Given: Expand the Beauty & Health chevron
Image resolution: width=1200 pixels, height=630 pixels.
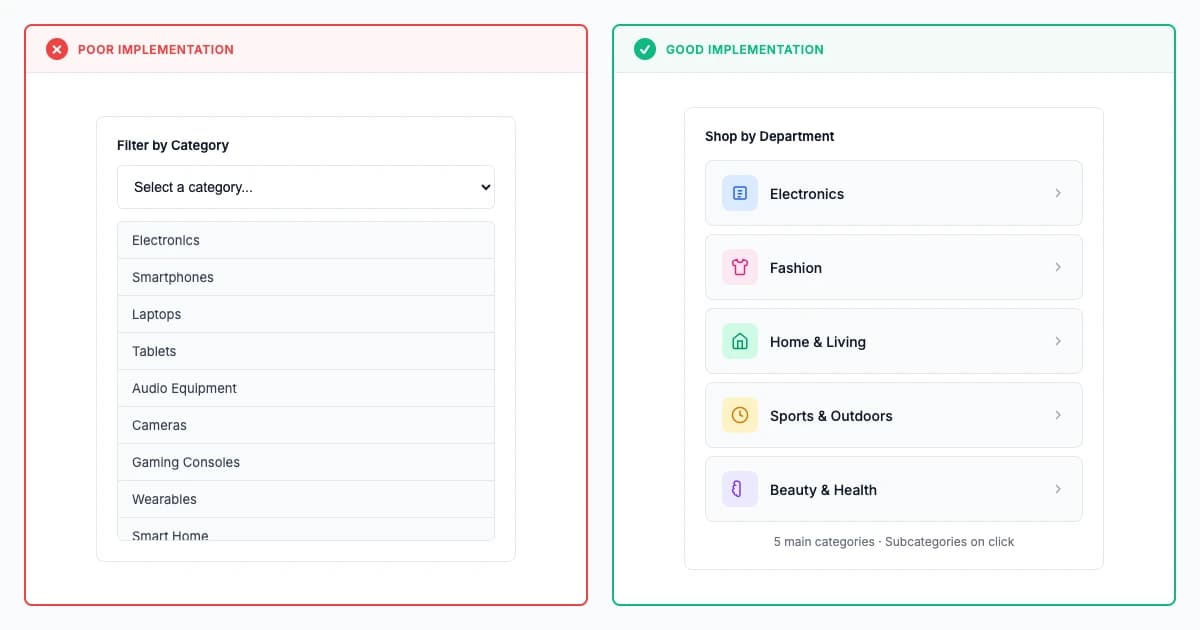Looking at the screenshot, I should click(x=1058, y=489).
